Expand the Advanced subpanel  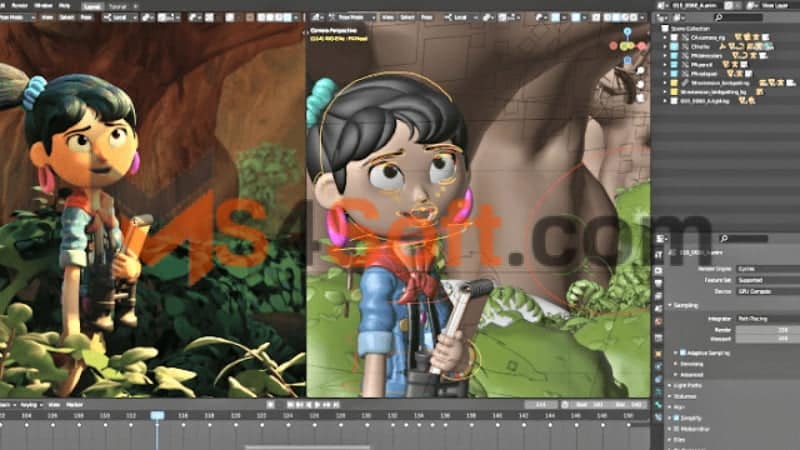(677, 374)
